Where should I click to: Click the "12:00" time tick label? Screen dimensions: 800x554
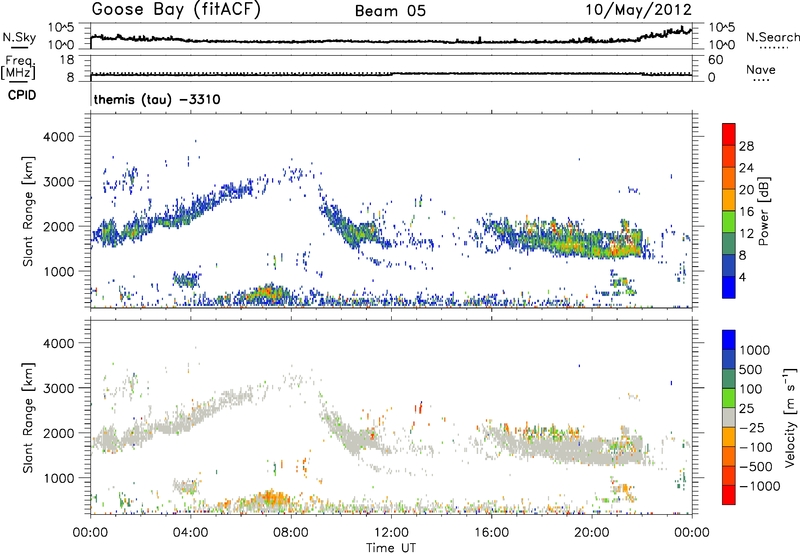pos(391,533)
